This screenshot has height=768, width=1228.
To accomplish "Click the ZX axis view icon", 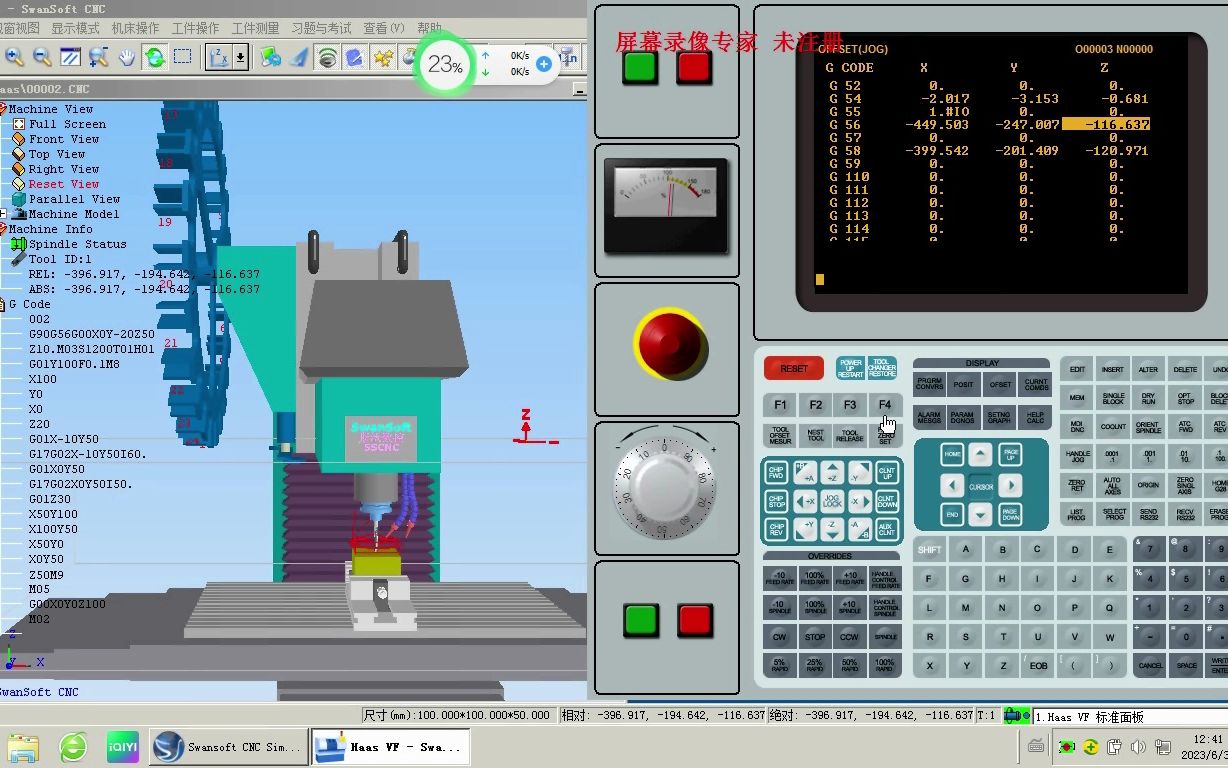I will pyautogui.click(x=219, y=57).
